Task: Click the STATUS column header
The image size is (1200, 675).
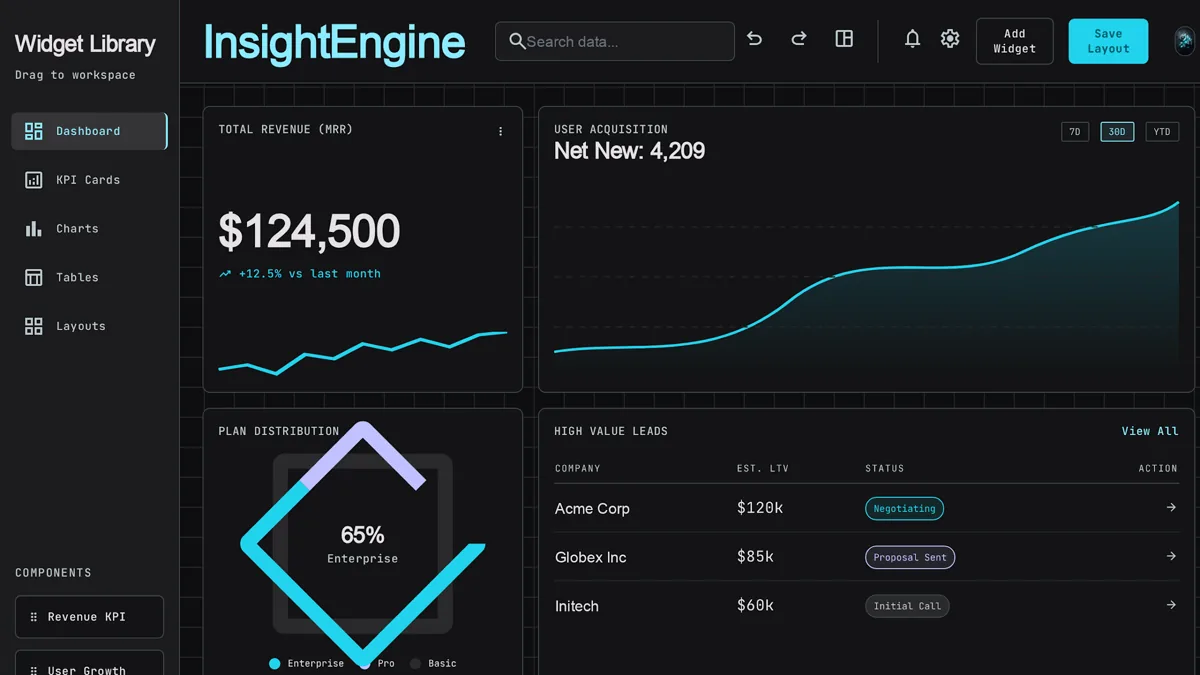Action: pos(885,468)
